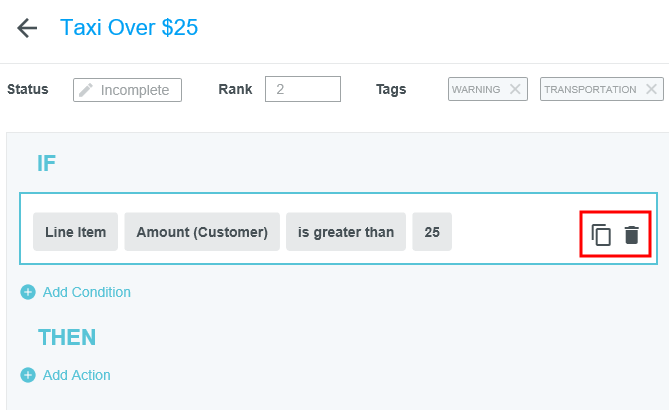669x410 pixels.
Task: Click the Add Action link
Action: (76, 375)
